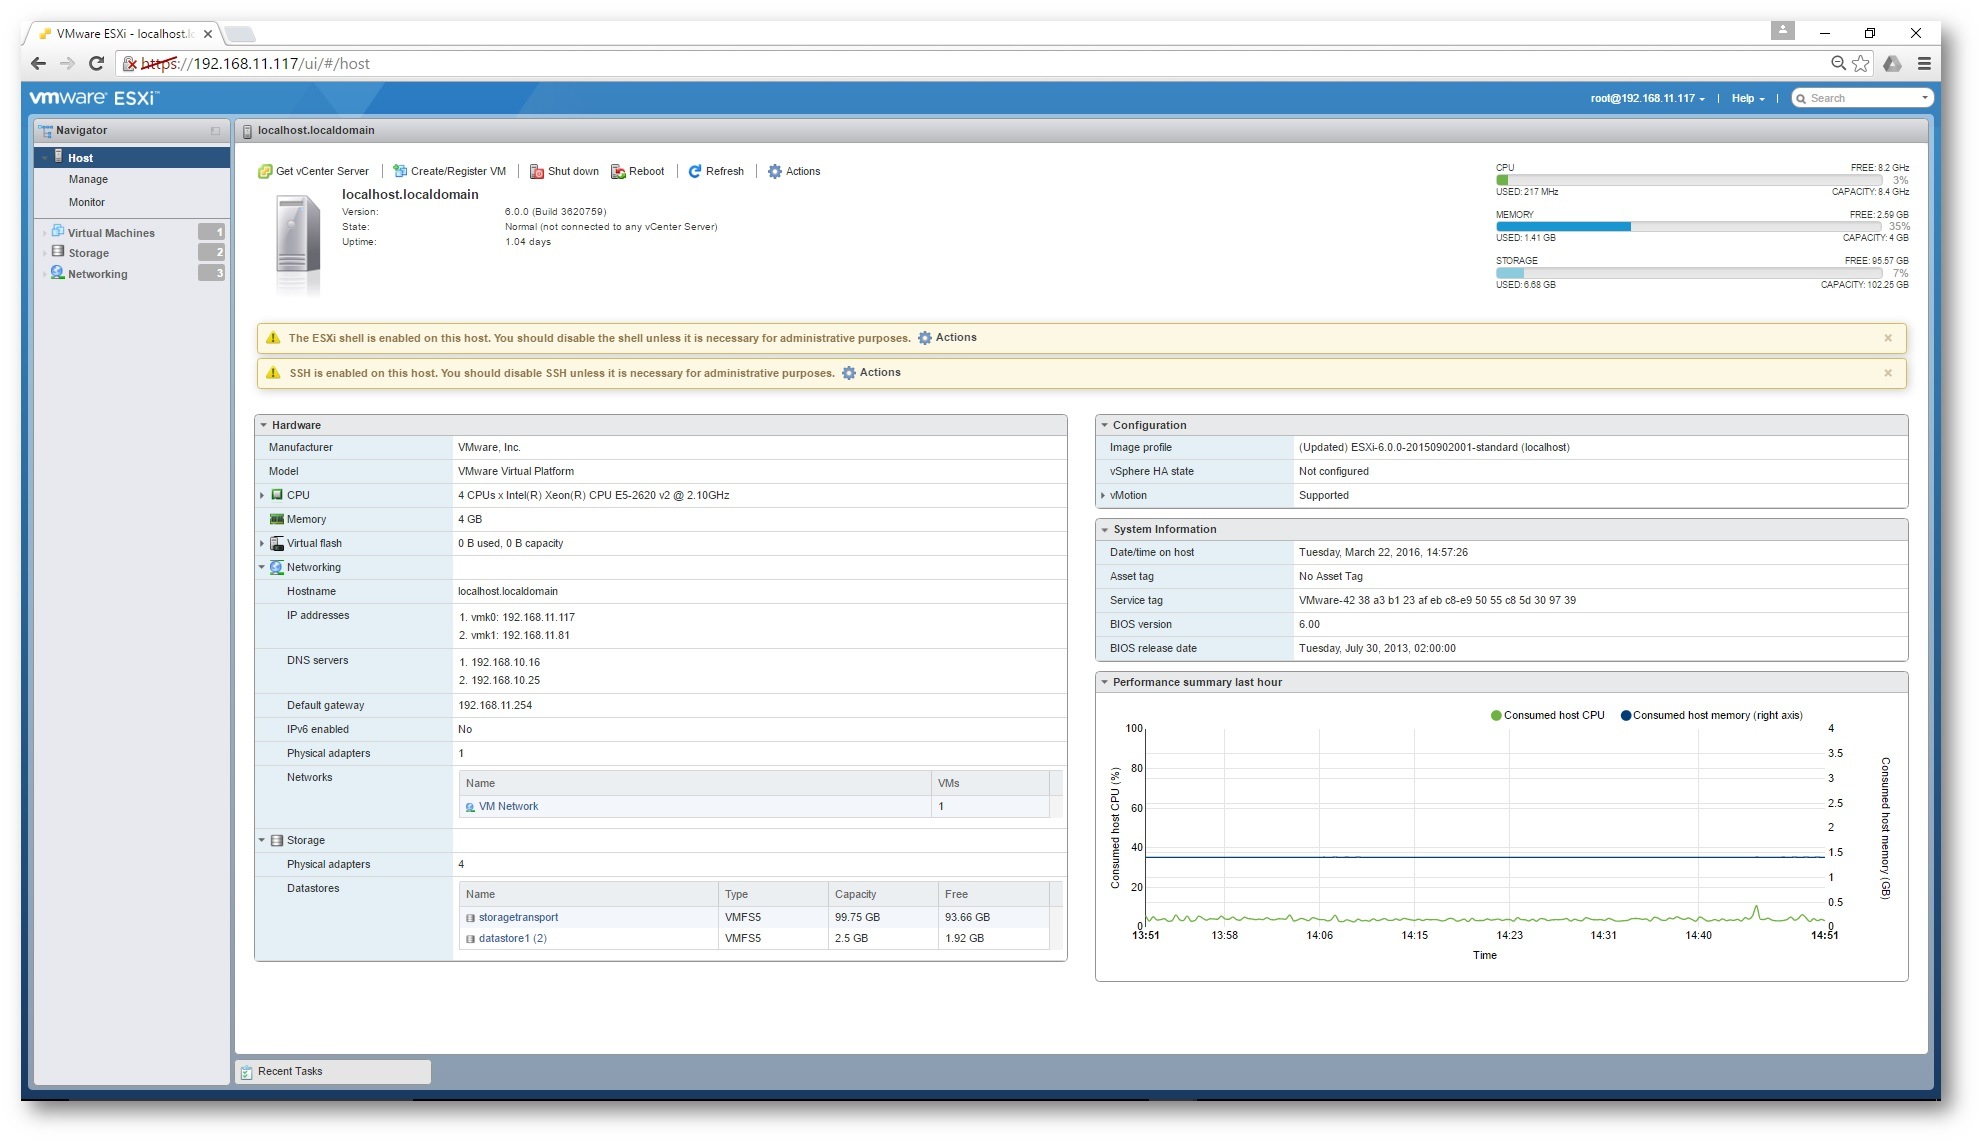Viewport: 1983px width, 1143px height.
Task: Open Actions for SSH warning
Action: pos(871,373)
